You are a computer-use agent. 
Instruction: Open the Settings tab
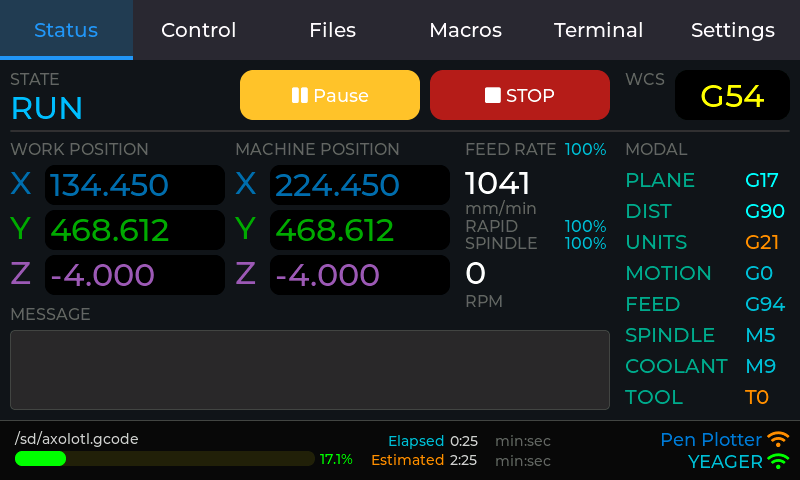732,30
